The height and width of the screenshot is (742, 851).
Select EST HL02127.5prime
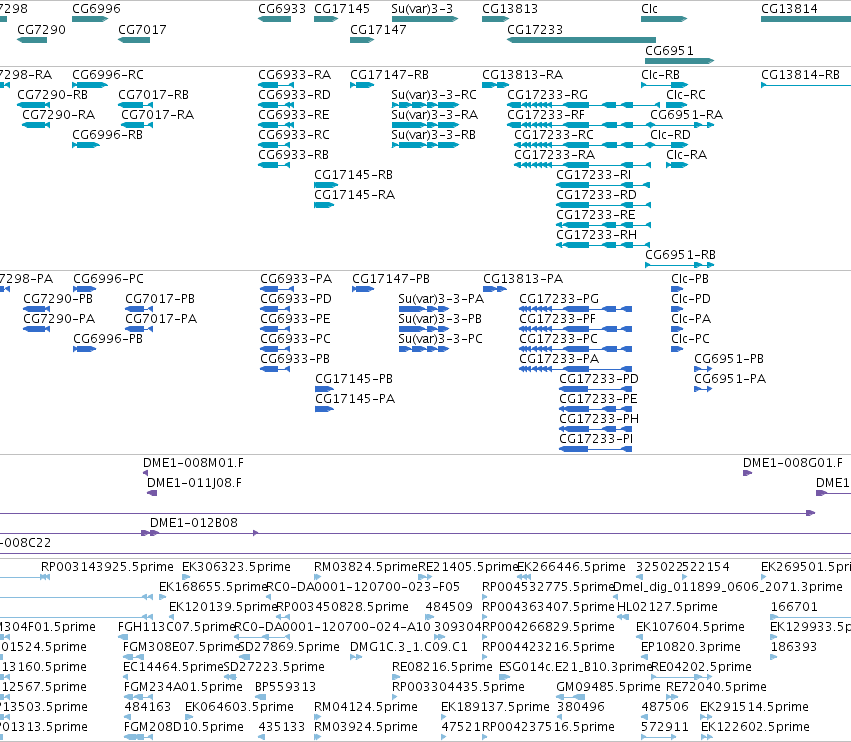pyautogui.click(x=668, y=607)
